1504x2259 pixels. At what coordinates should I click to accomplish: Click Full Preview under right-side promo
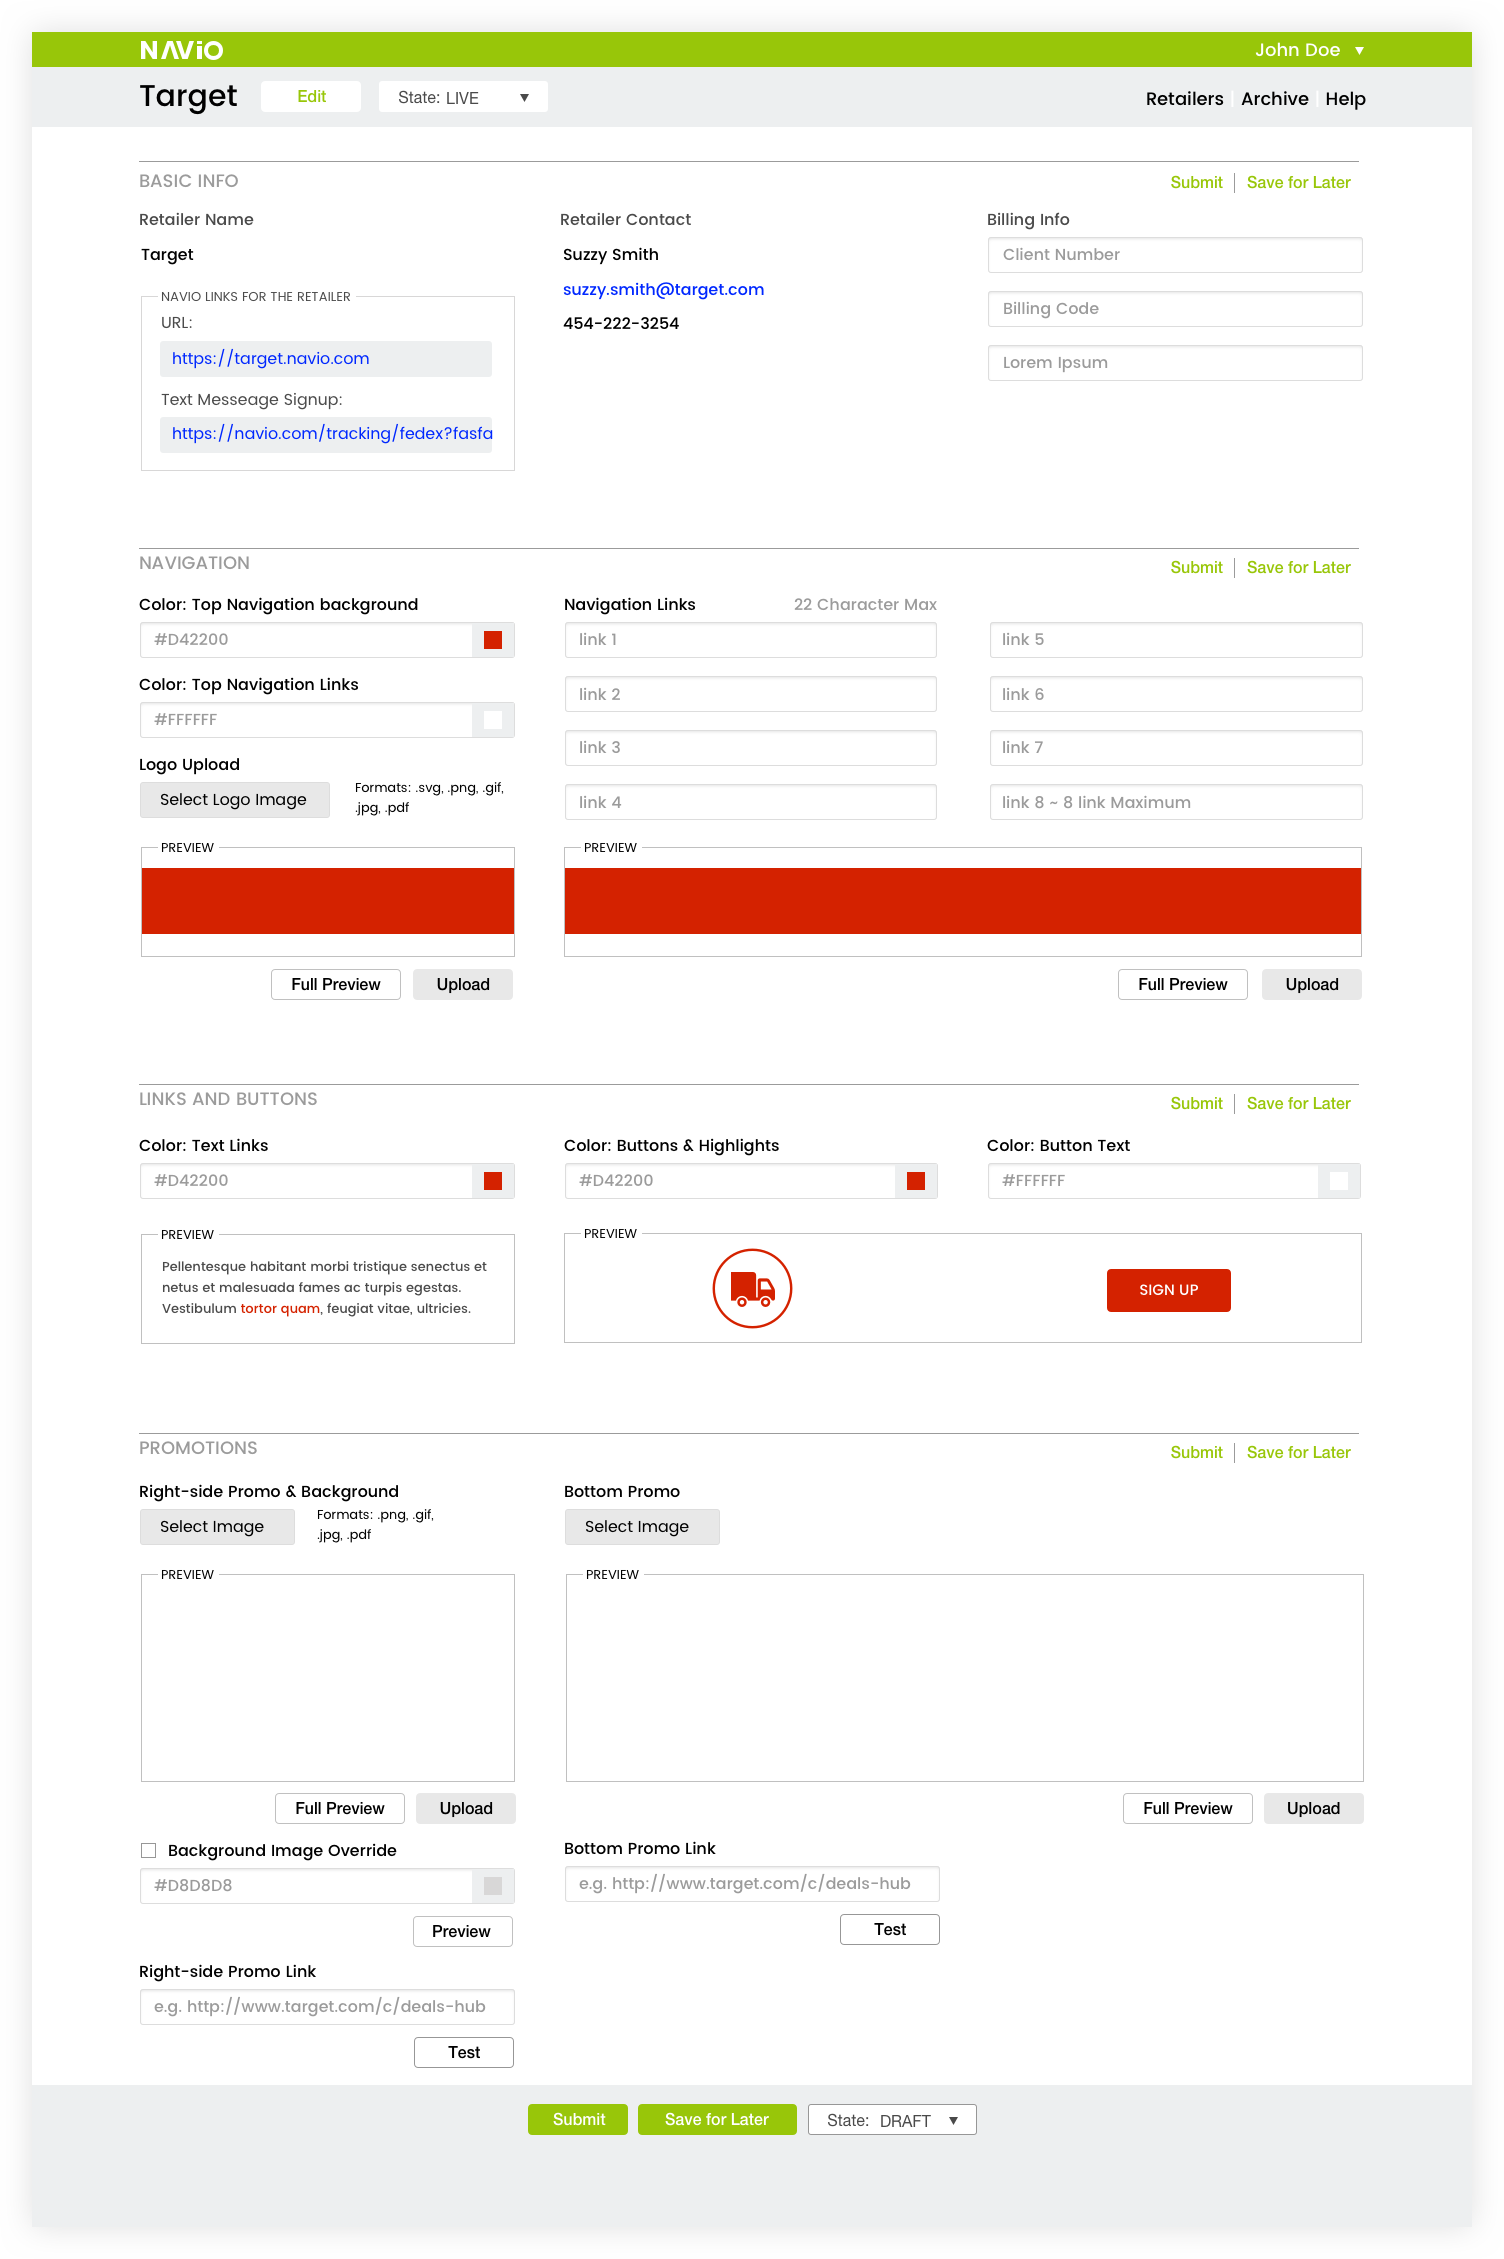340,1808
